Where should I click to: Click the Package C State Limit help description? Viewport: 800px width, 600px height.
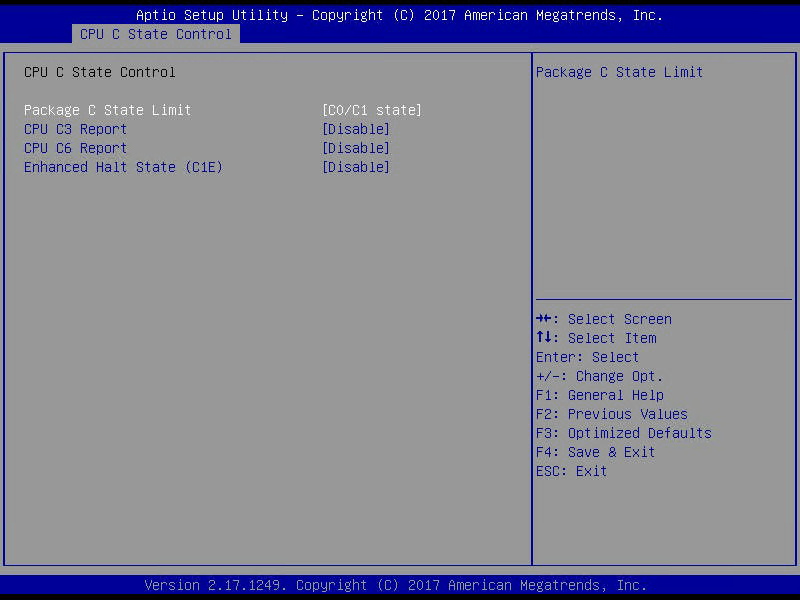(x=619, y=72)
